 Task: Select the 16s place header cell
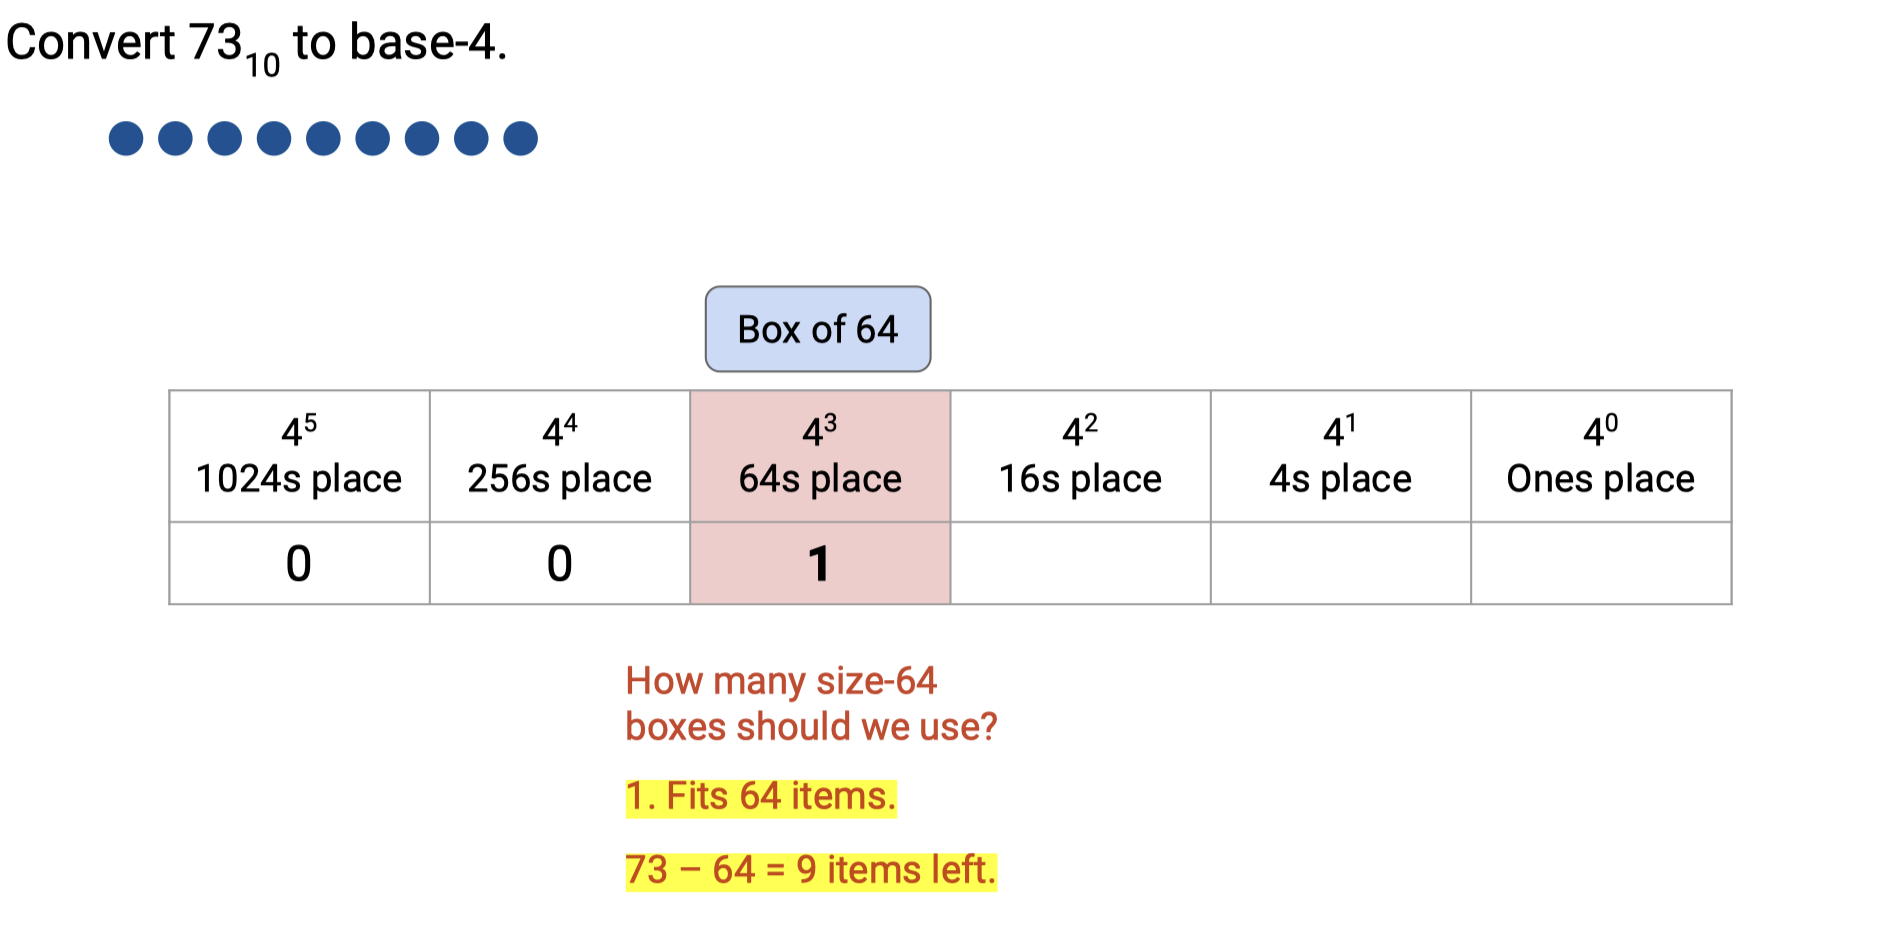1080,456
